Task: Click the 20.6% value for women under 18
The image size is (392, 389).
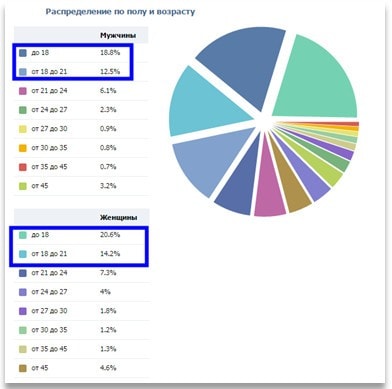Action: (110, 235)
